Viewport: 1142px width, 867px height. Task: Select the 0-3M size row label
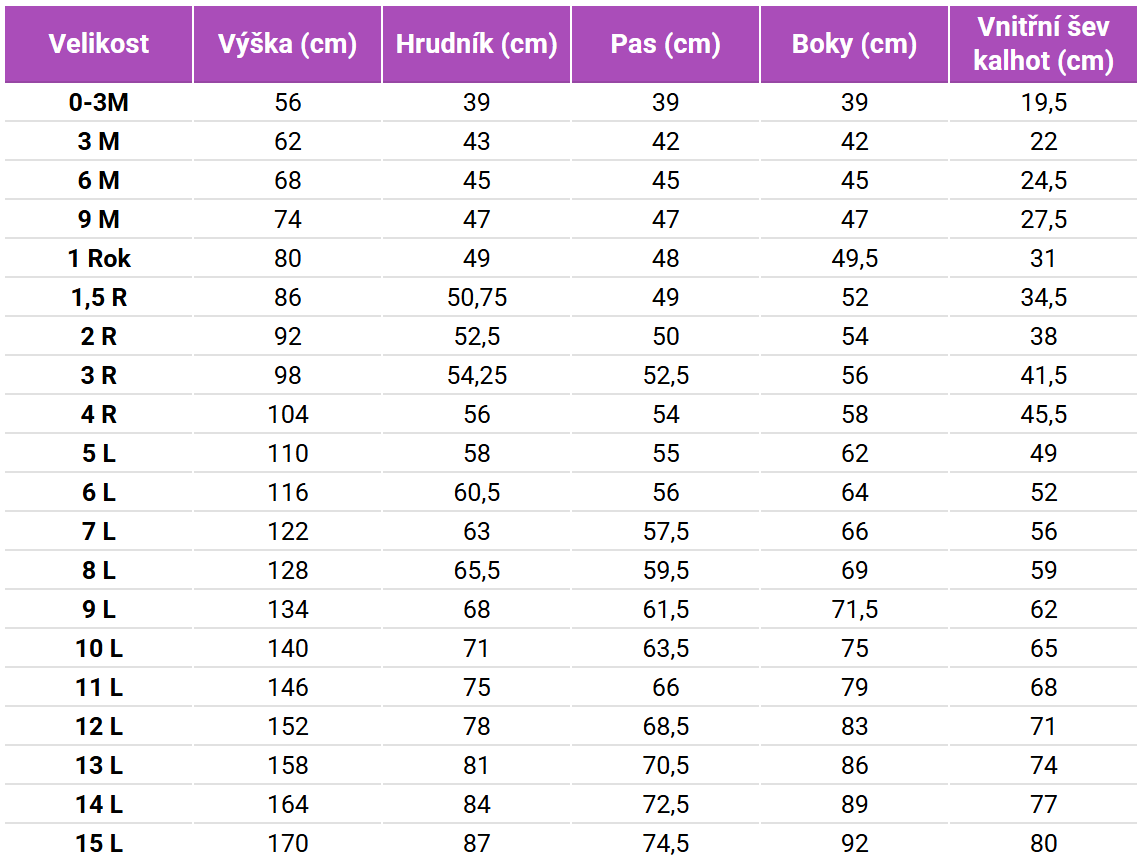[99, 102]
